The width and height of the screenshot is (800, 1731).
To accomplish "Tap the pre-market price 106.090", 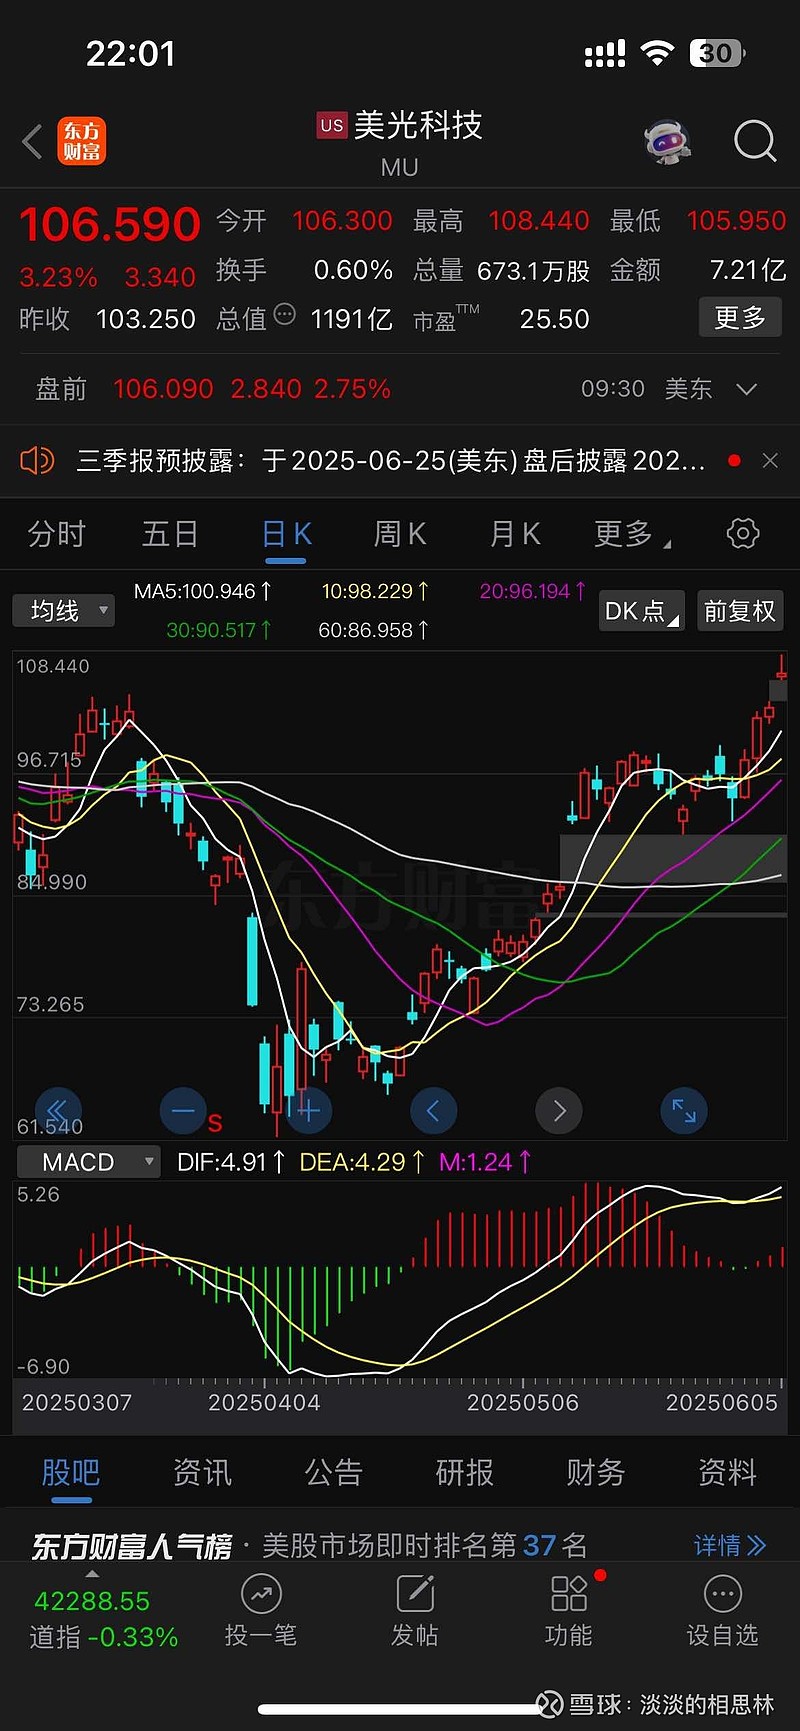I will coord(163,389).
